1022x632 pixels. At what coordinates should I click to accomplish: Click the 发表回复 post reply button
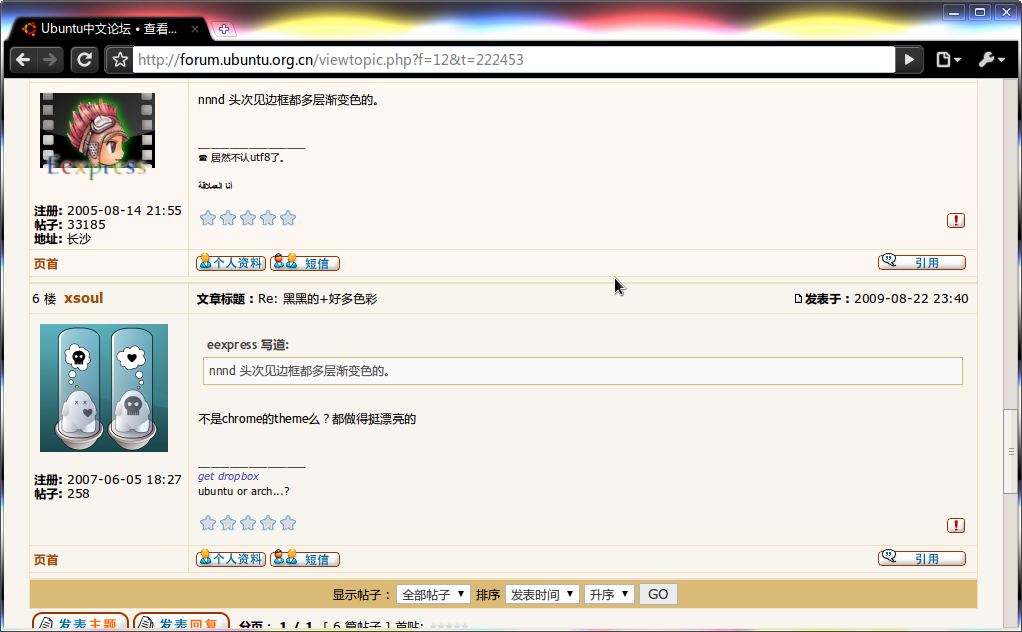pyautogui.click(x=181, y=622)
